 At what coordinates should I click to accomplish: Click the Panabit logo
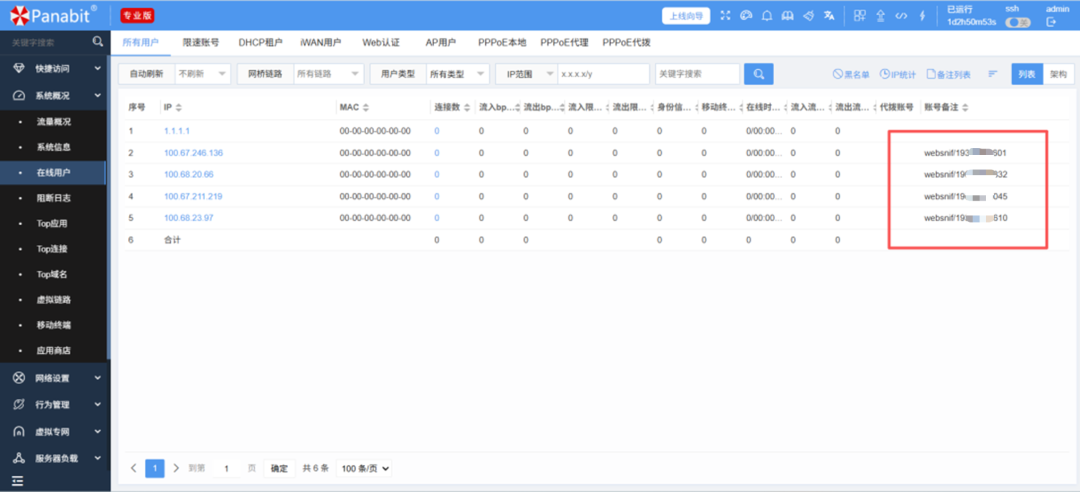pyautogui.click(x=54, y=14)
